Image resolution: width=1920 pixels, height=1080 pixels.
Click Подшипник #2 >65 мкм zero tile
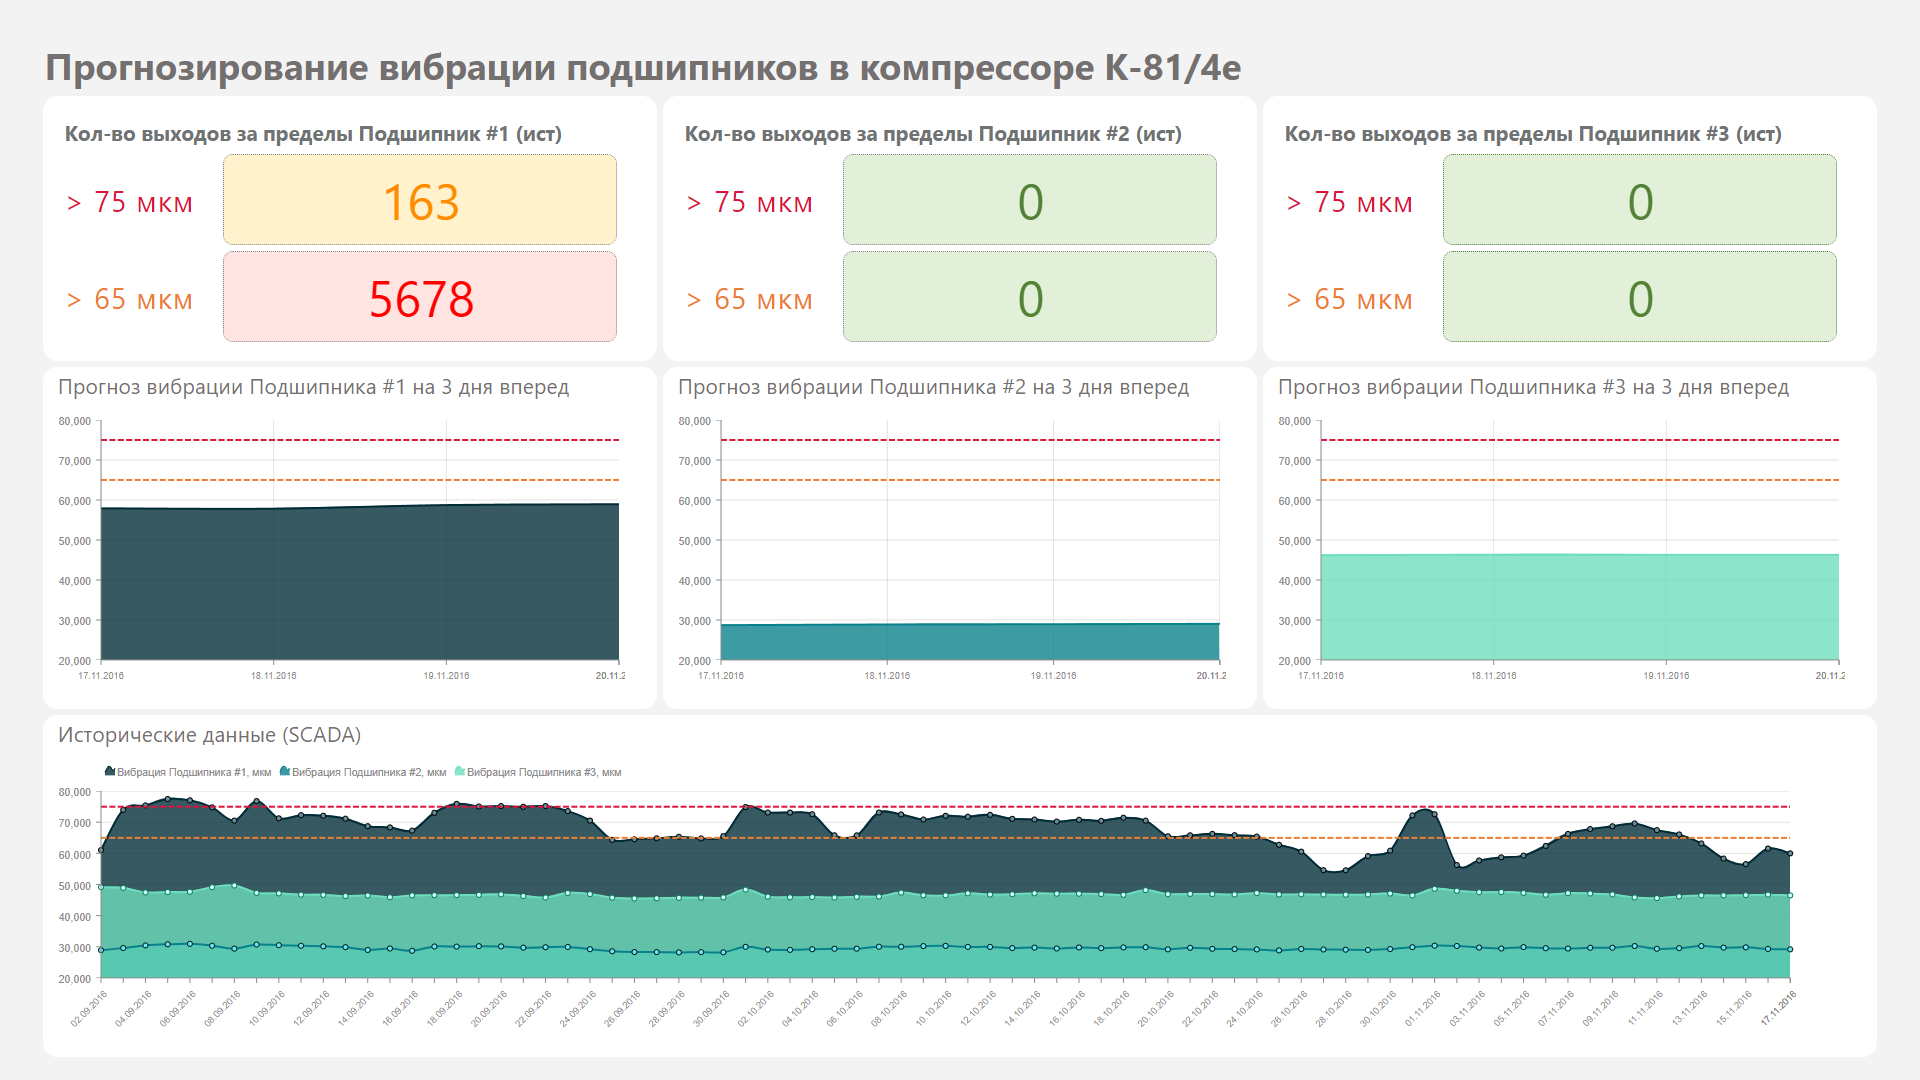(x=1030, y=297)
